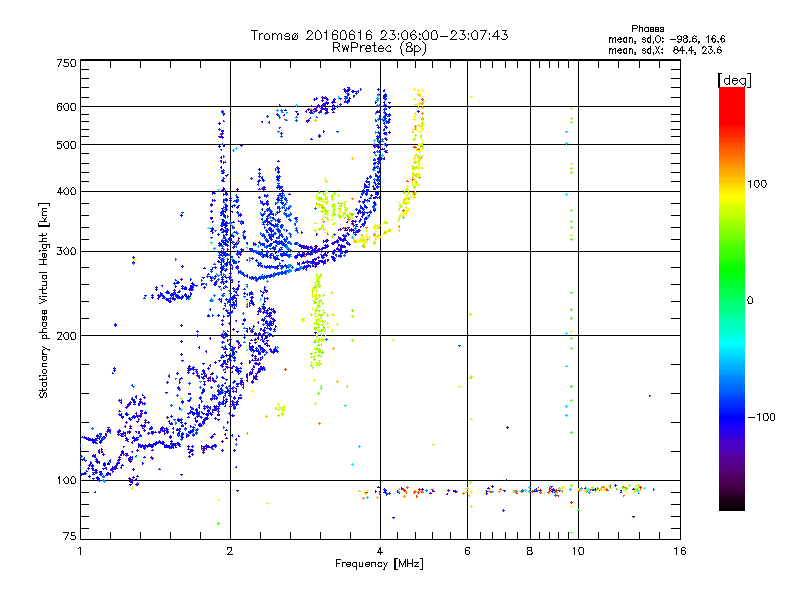
Task: Click the 'mean, sd,X: 84.4, 23.6' line
Action: [x=665, y=50]
